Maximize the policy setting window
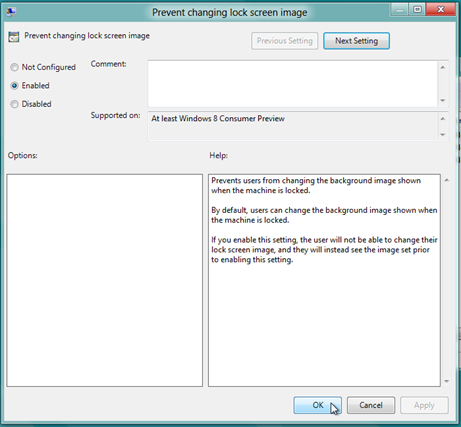The height and width of the screenshot is (427, 461). pyautogui.click(x=418, y=9)
